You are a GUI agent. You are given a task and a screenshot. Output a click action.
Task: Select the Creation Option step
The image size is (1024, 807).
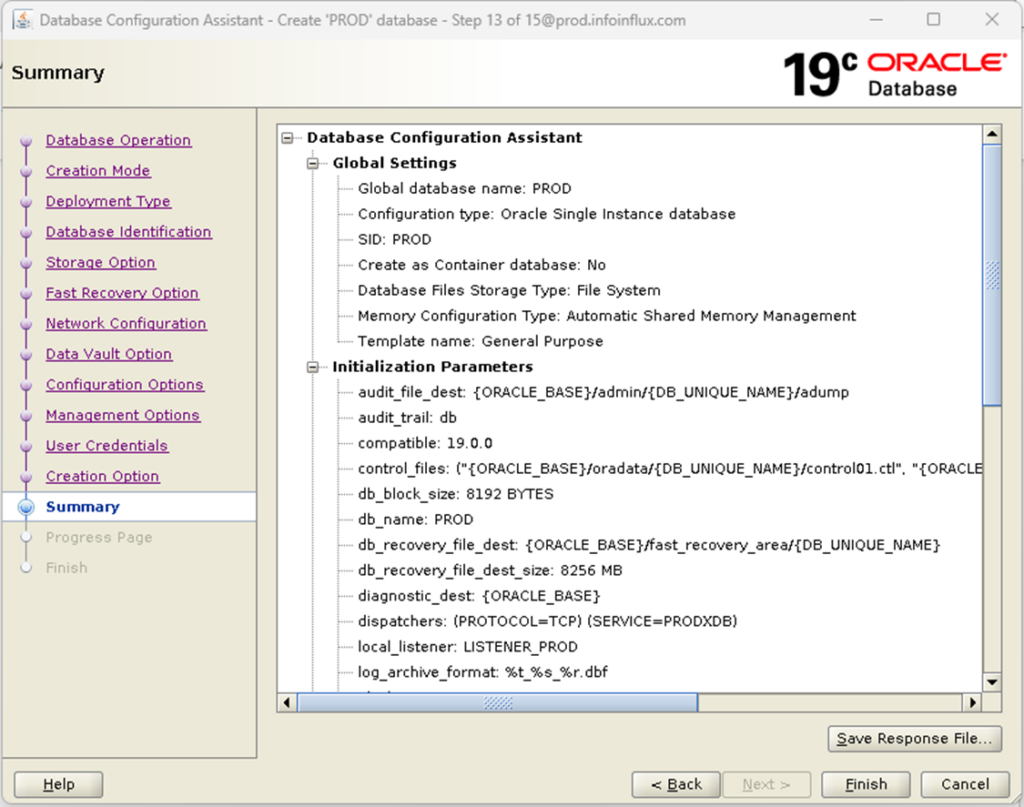point(102,476)
